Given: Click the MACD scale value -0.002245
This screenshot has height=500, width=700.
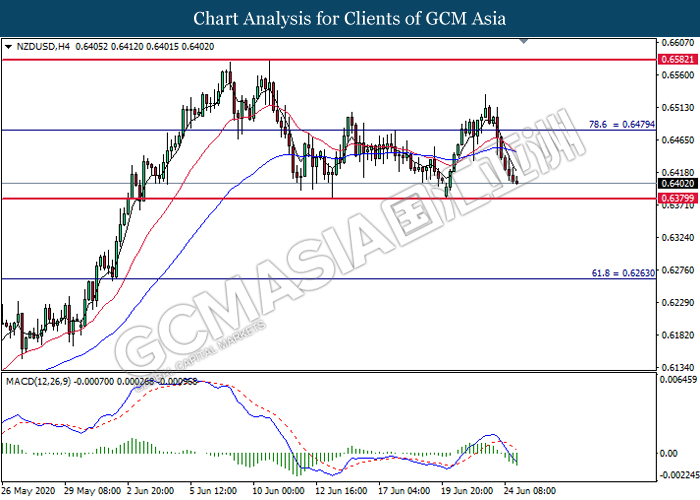Looking at the screenshot, I should [x=679, y=475].
